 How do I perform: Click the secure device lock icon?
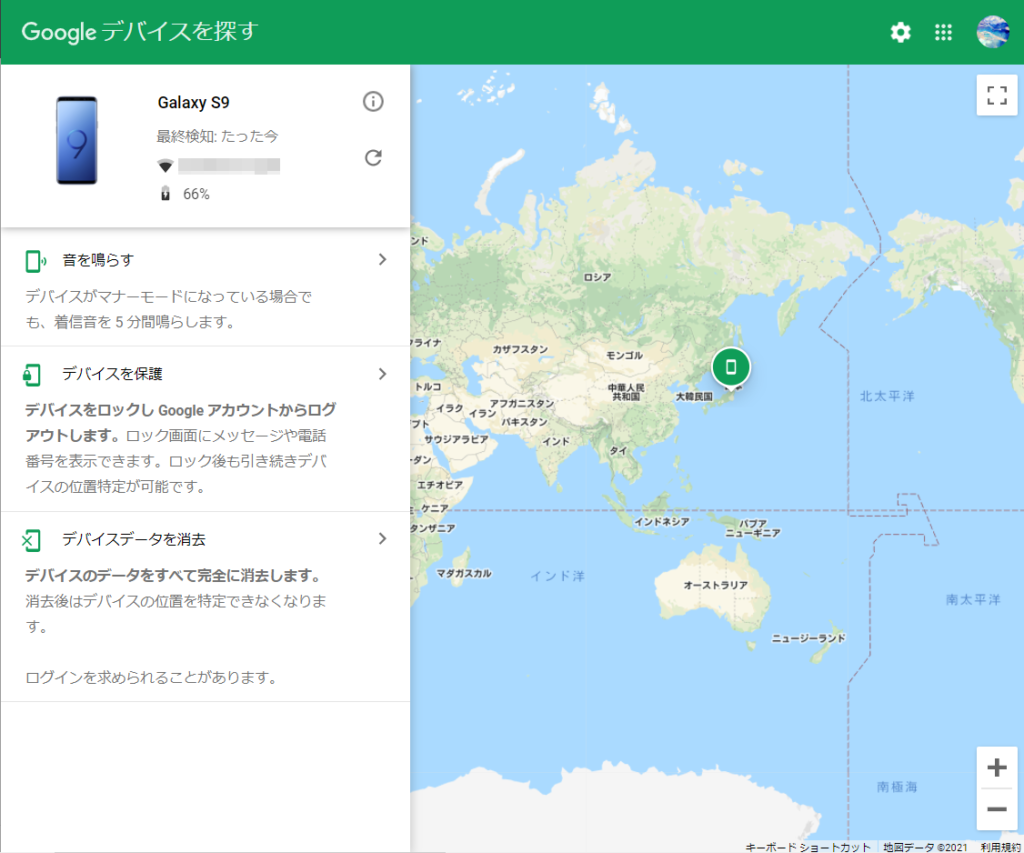coord(31,375)
